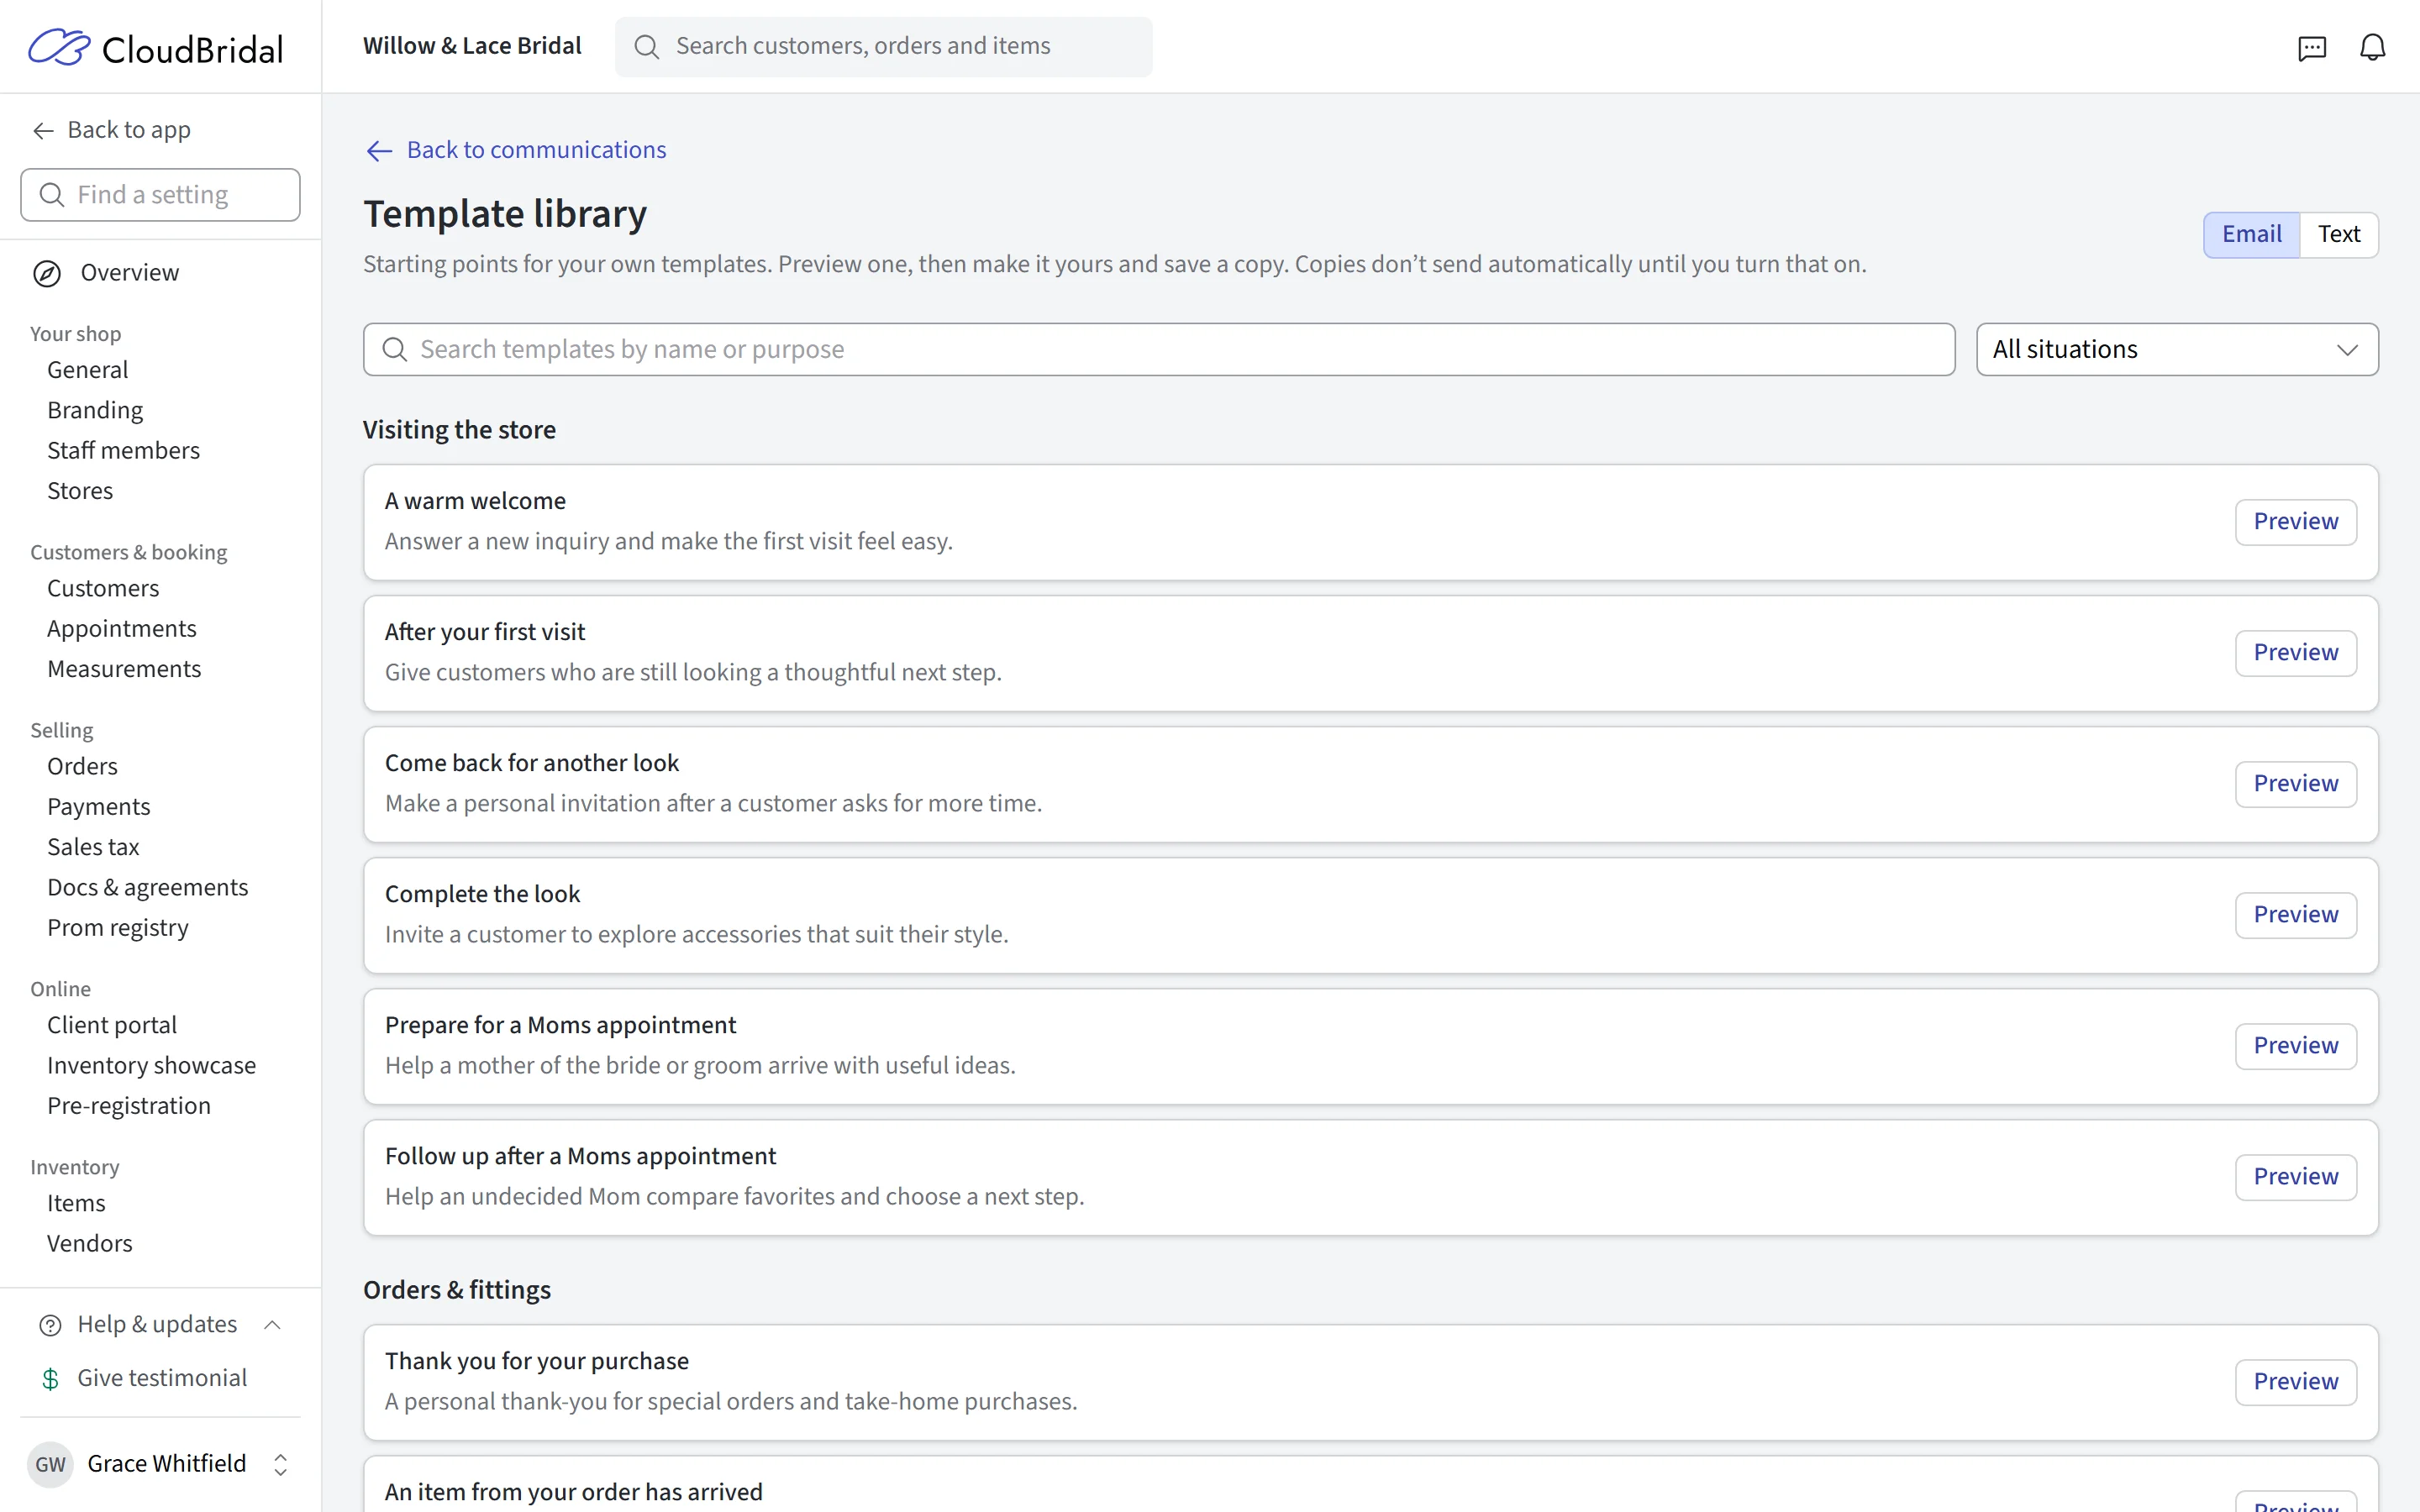Expand the Grace Whitfield account switcher
Image resolution: width=2420 pixels, height=1512 pixels.
tap(281, 1465)
